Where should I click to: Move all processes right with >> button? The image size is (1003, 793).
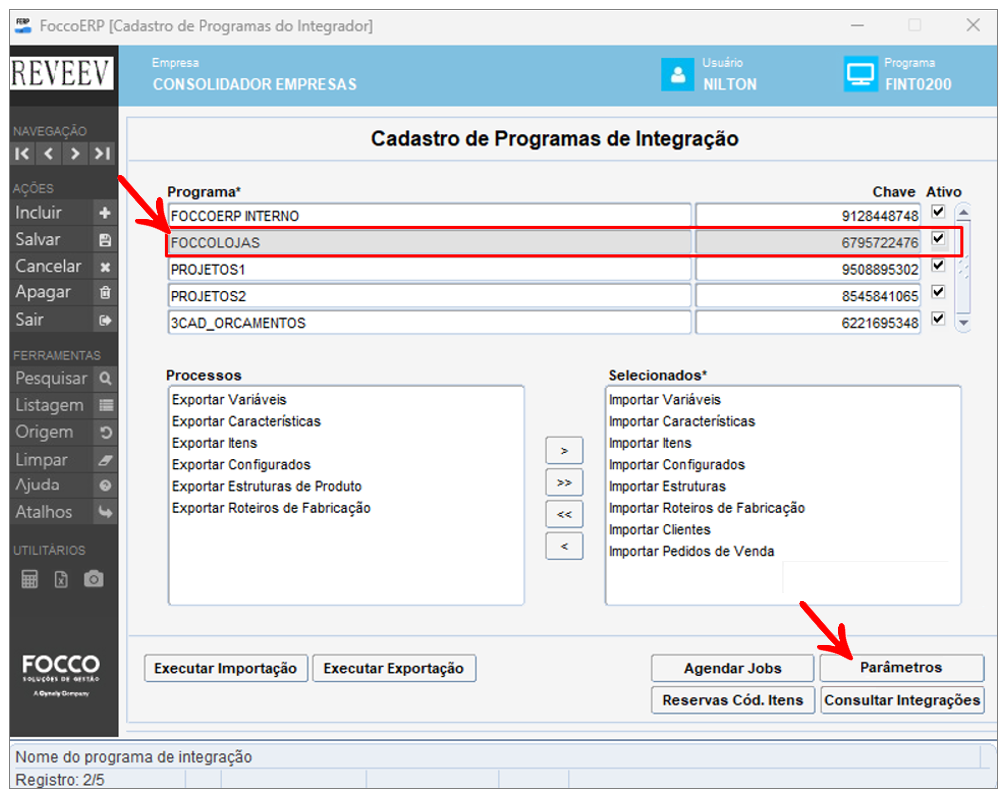(564, 483)
